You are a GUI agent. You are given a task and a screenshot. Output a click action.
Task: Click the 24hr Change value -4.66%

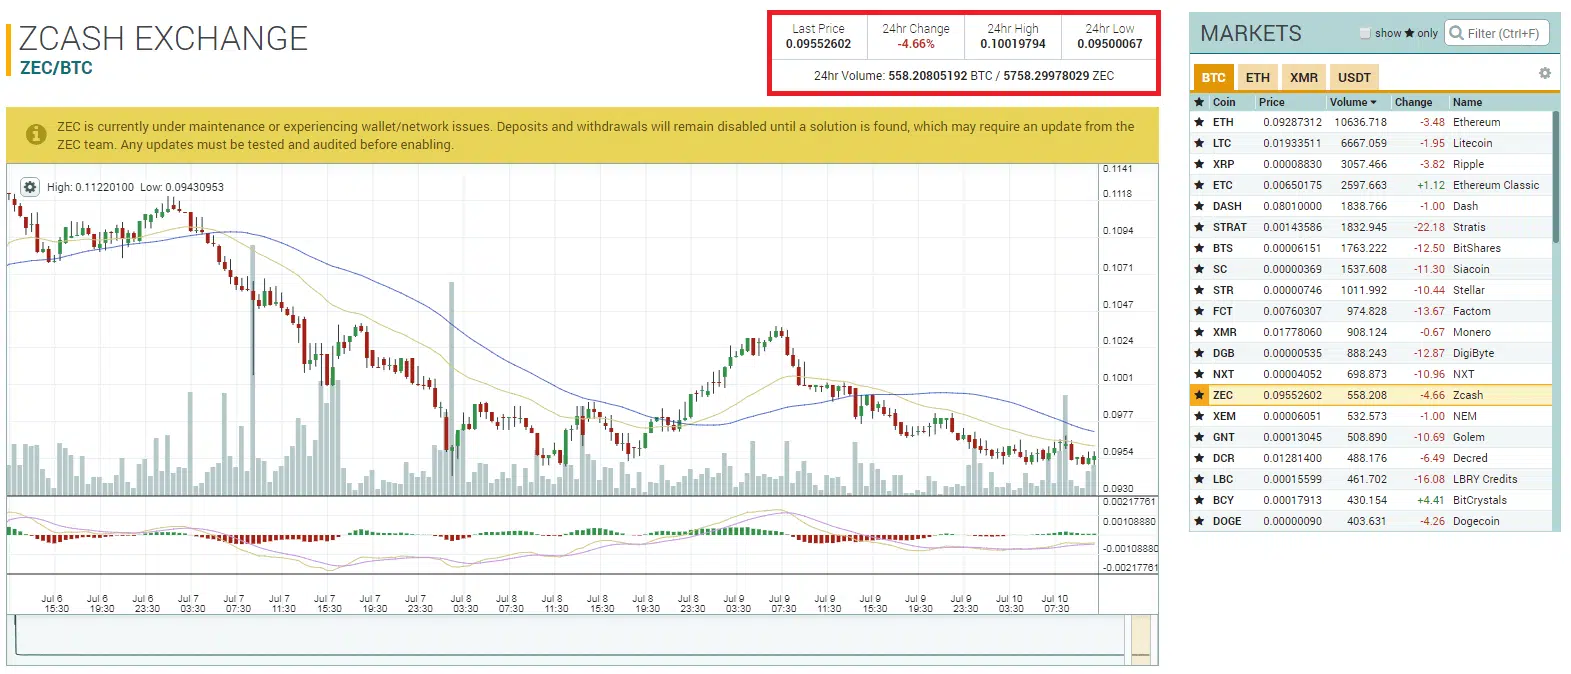click(x=915, y=44)
